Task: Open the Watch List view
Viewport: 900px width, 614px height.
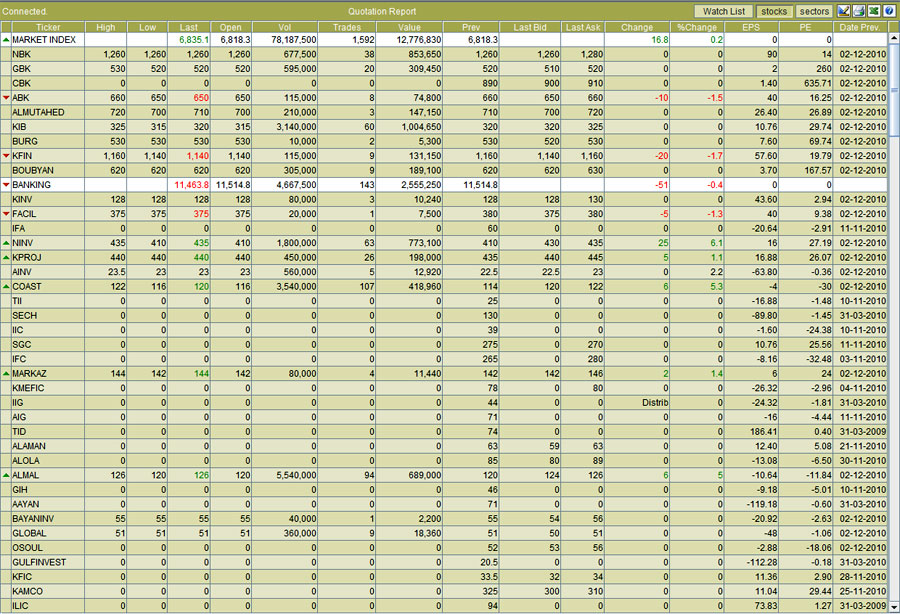Action: 724,11
